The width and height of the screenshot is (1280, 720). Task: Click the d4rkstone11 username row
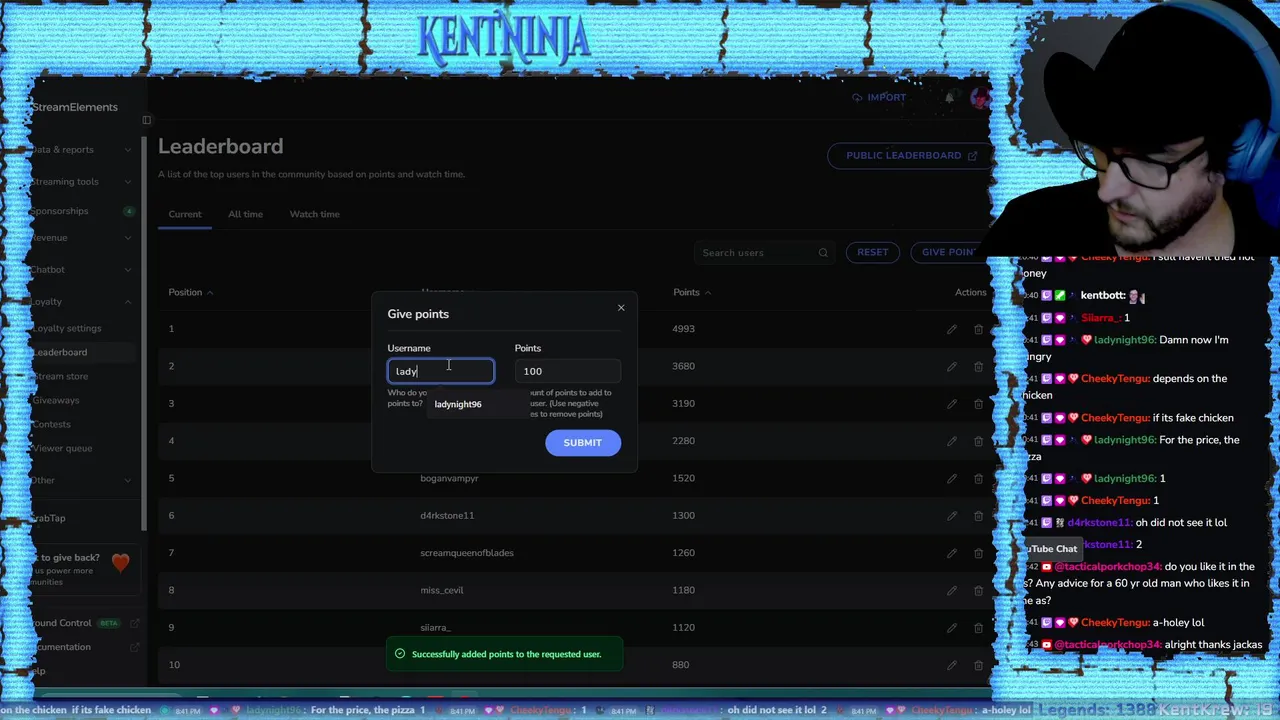click(x=447, y=516)
